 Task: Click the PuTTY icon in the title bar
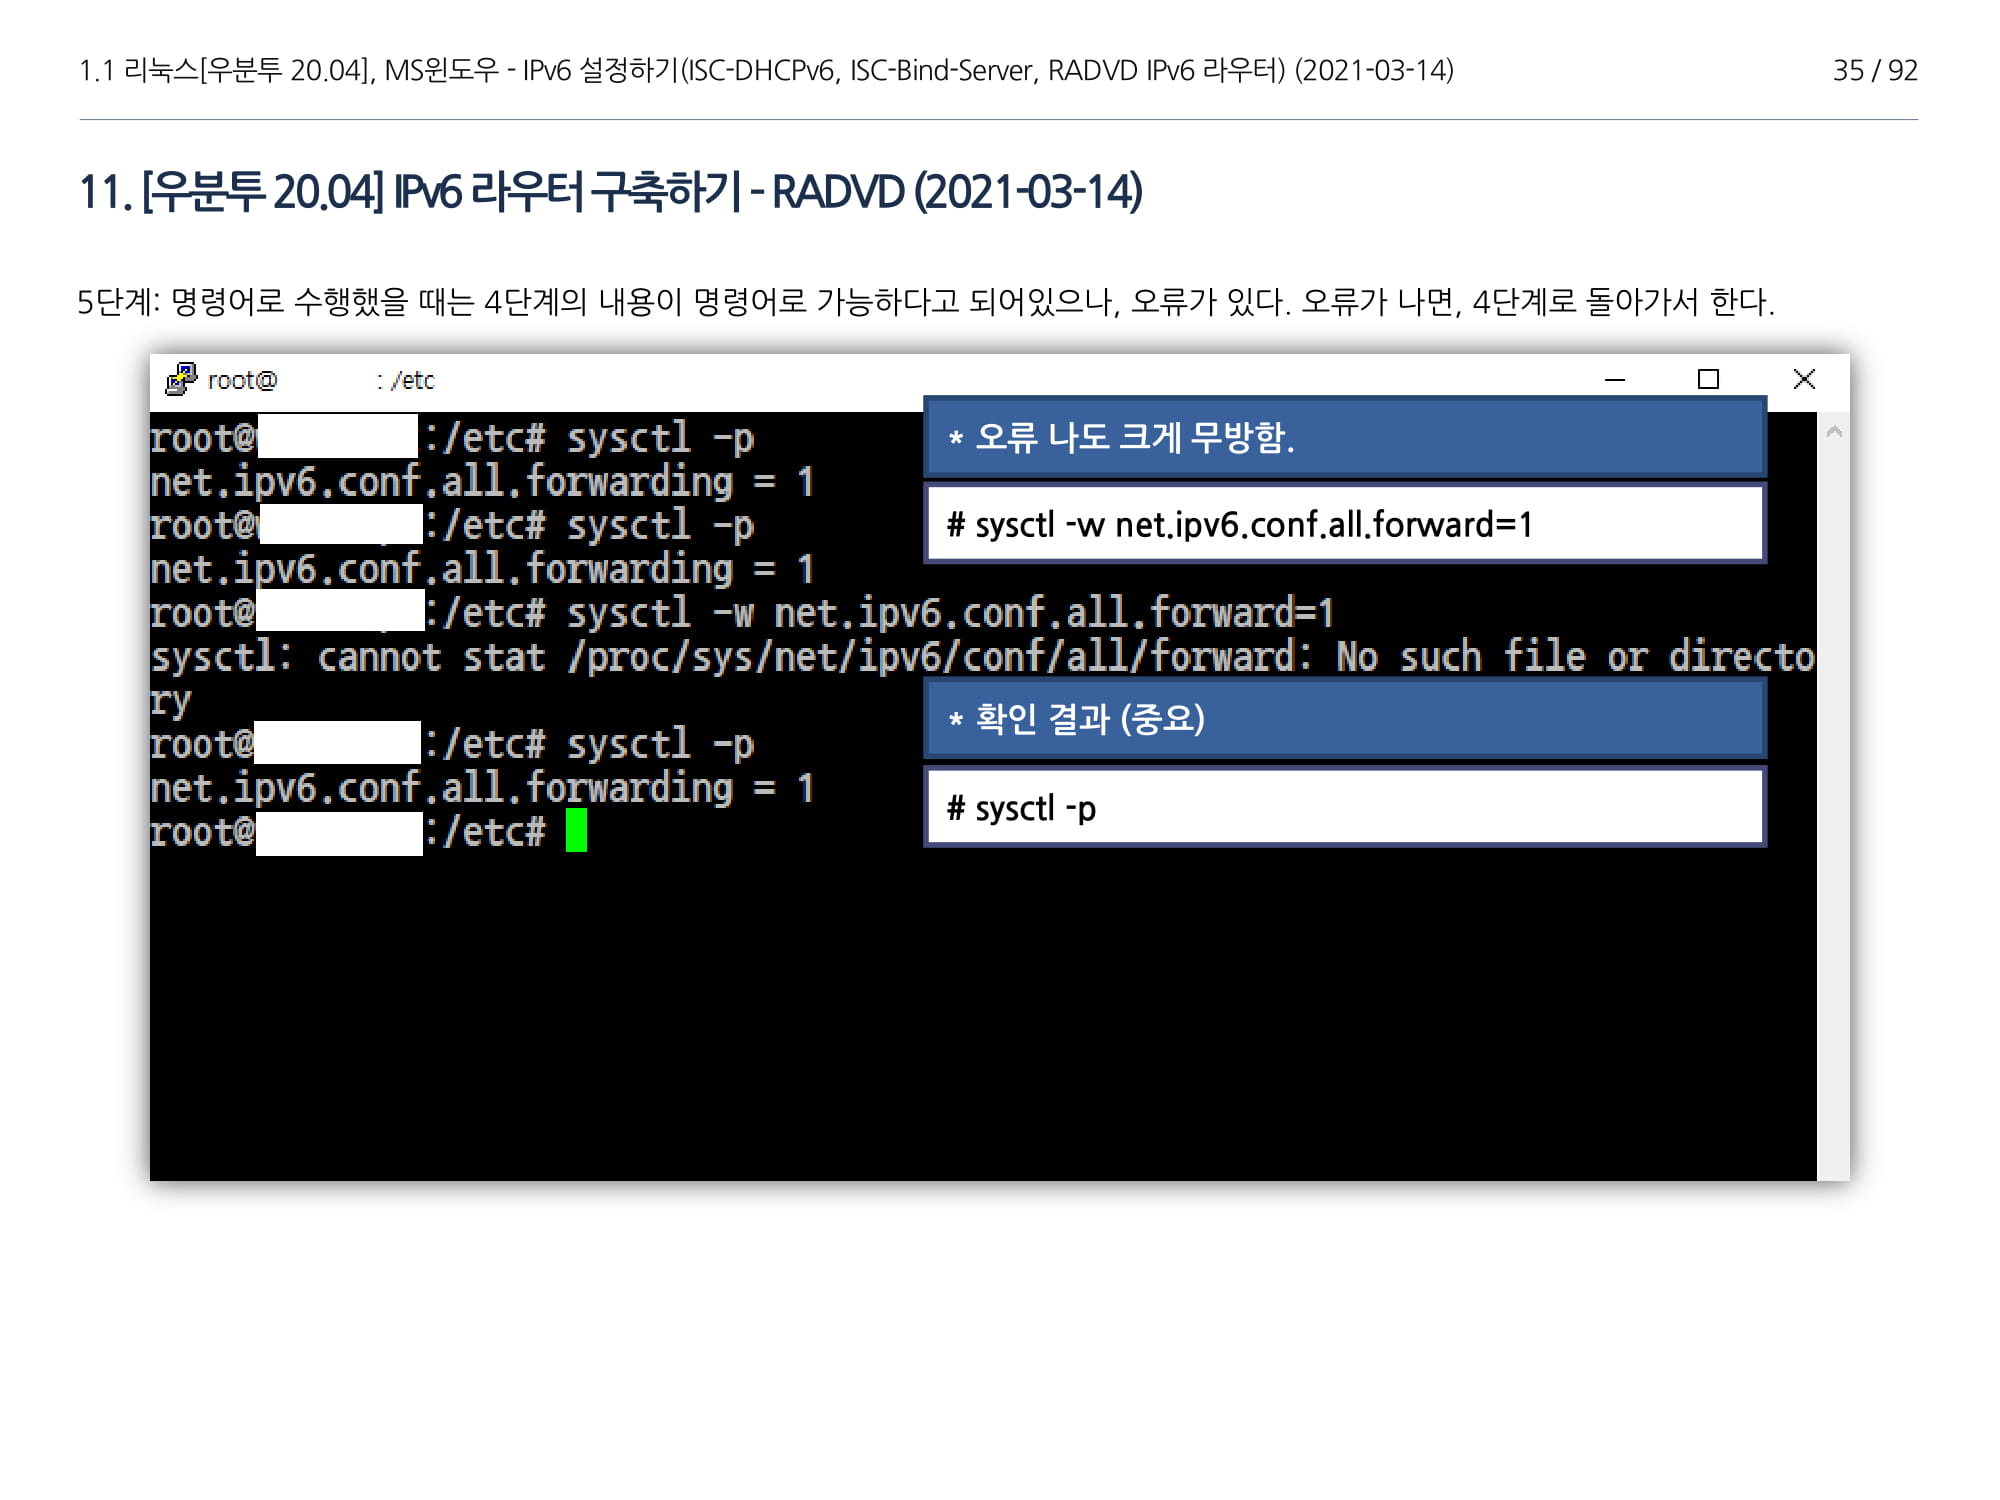(181, 380)
